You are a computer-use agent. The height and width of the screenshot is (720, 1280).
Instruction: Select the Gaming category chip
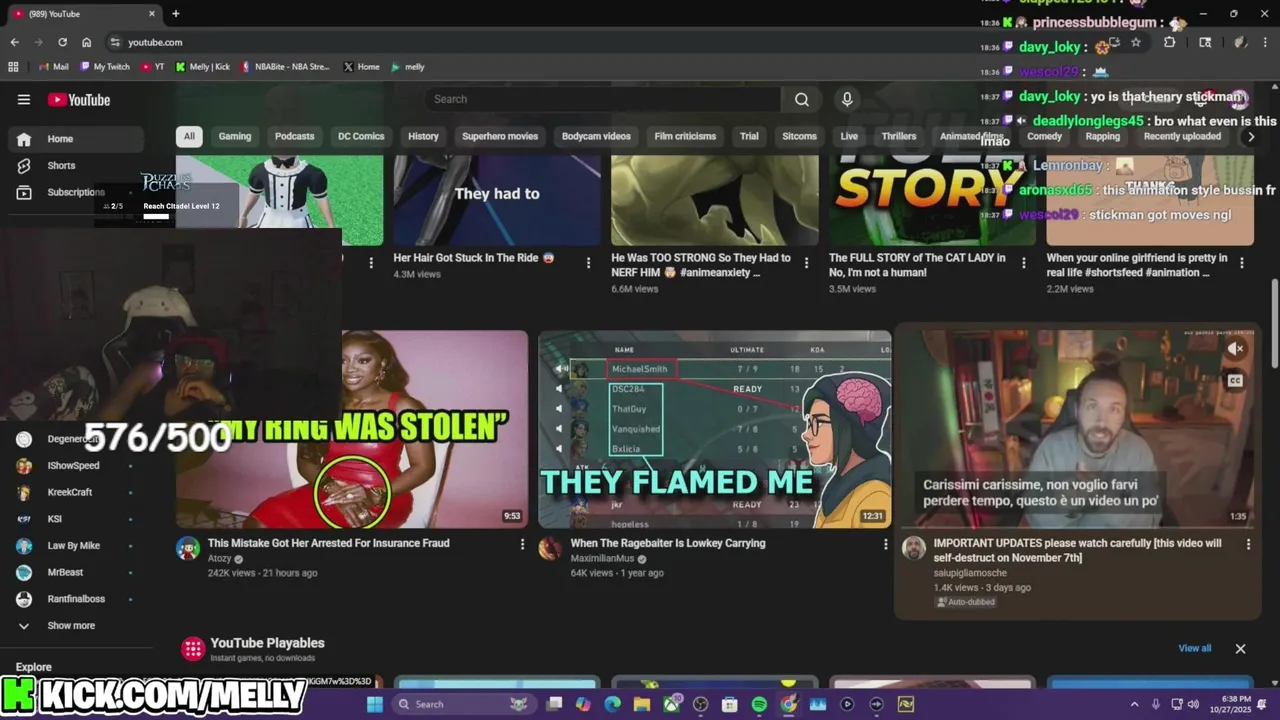coord(235,136)
